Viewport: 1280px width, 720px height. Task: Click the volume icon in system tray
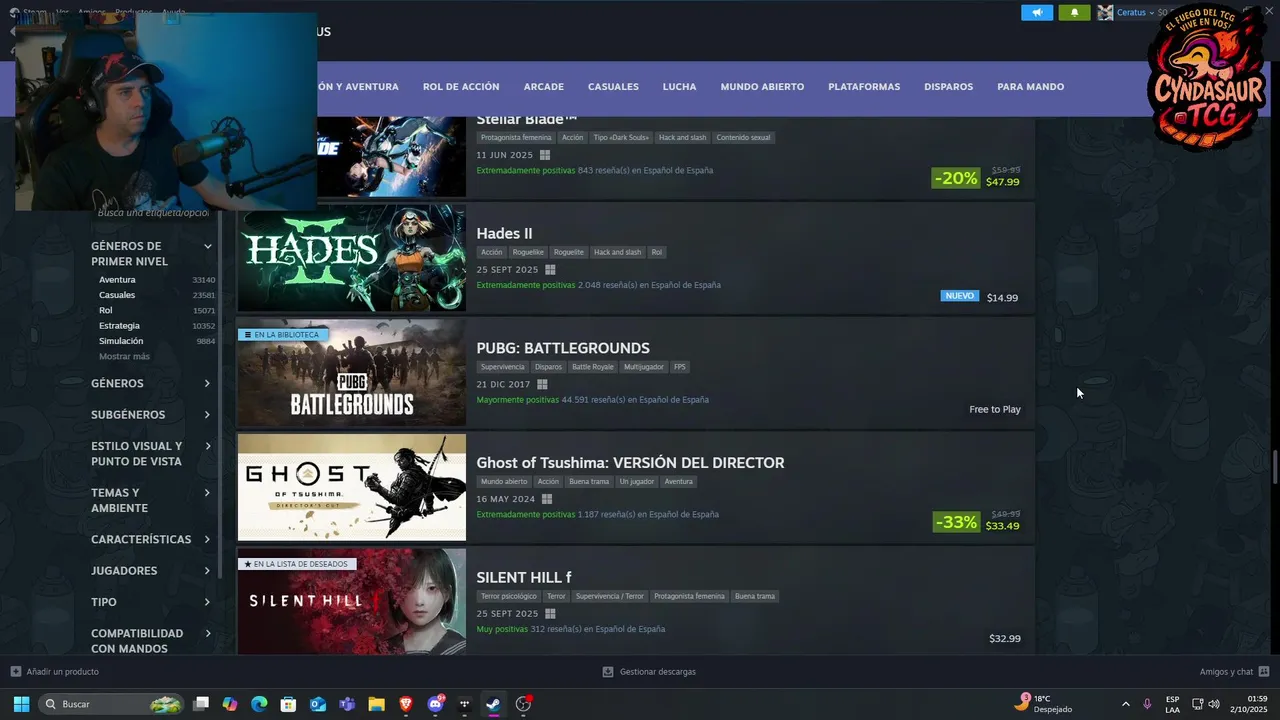click(1214, 704)
